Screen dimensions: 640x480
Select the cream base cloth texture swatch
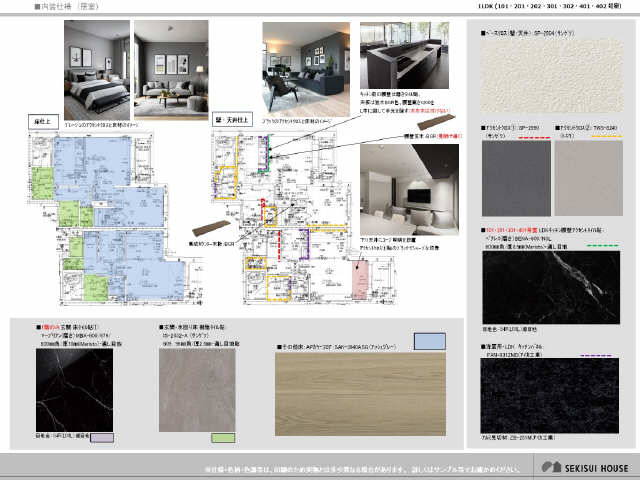551,76
